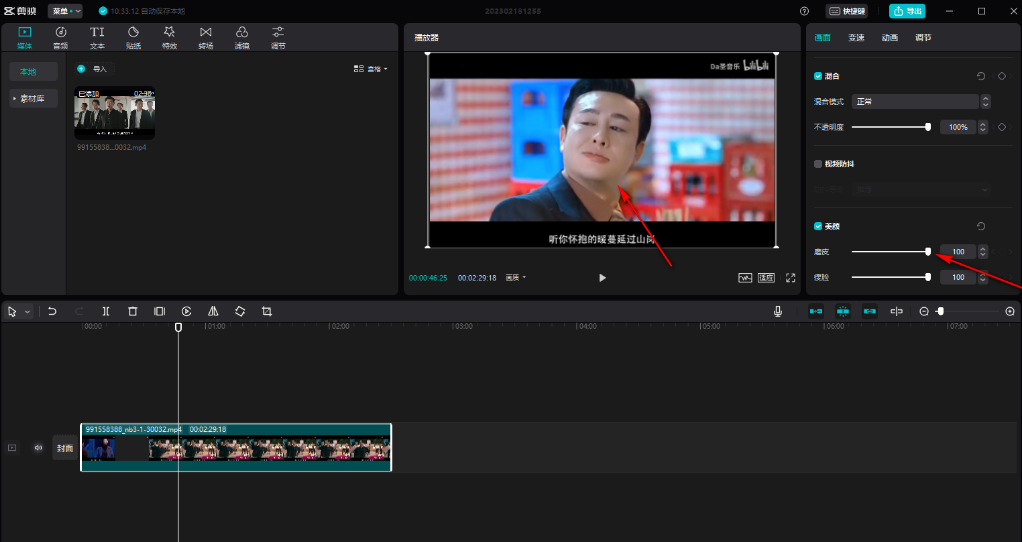Click the 封面 cover button
The width and height of the screenshot is (1022, 542).
pos(65,448)
